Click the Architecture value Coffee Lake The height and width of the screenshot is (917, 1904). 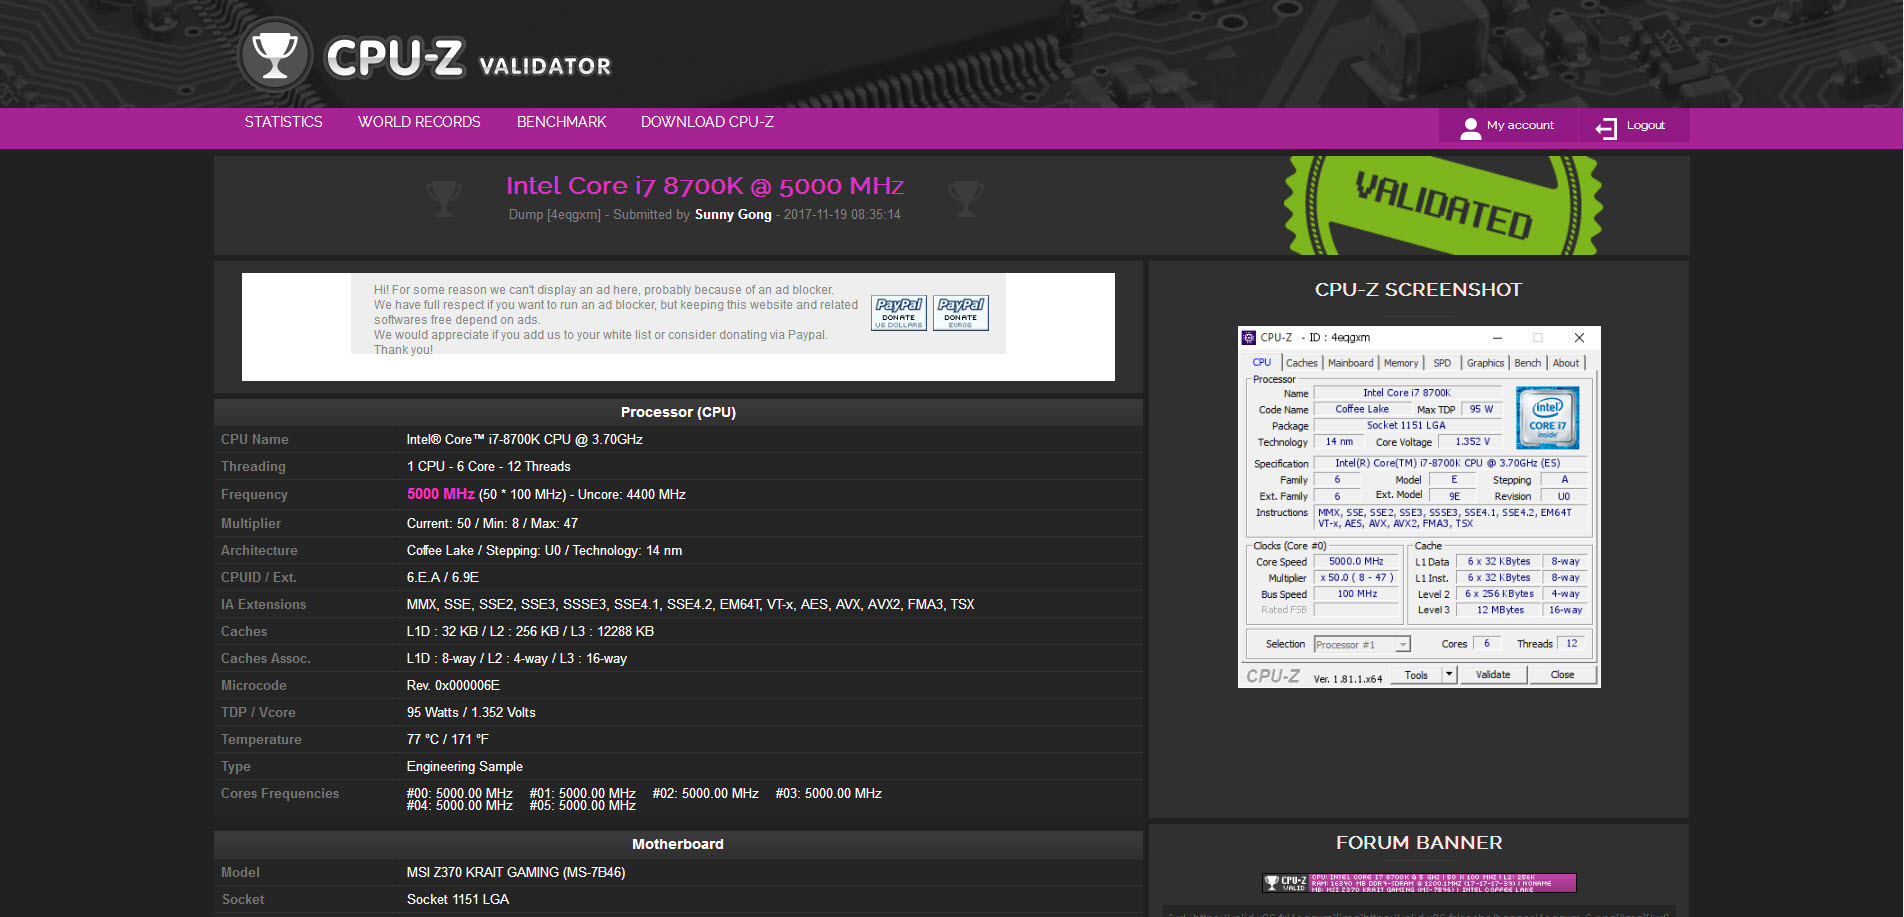point(544,550)
